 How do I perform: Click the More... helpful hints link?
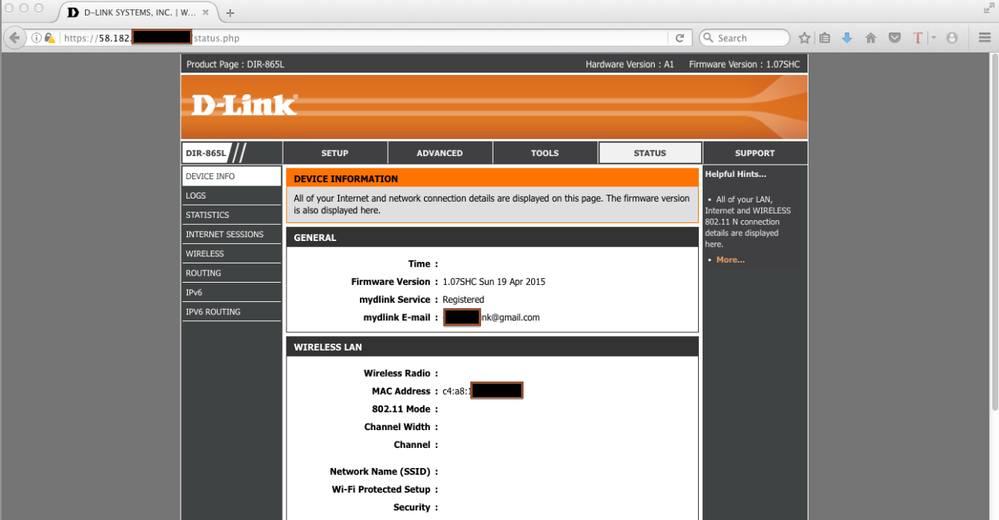(730, 260)
